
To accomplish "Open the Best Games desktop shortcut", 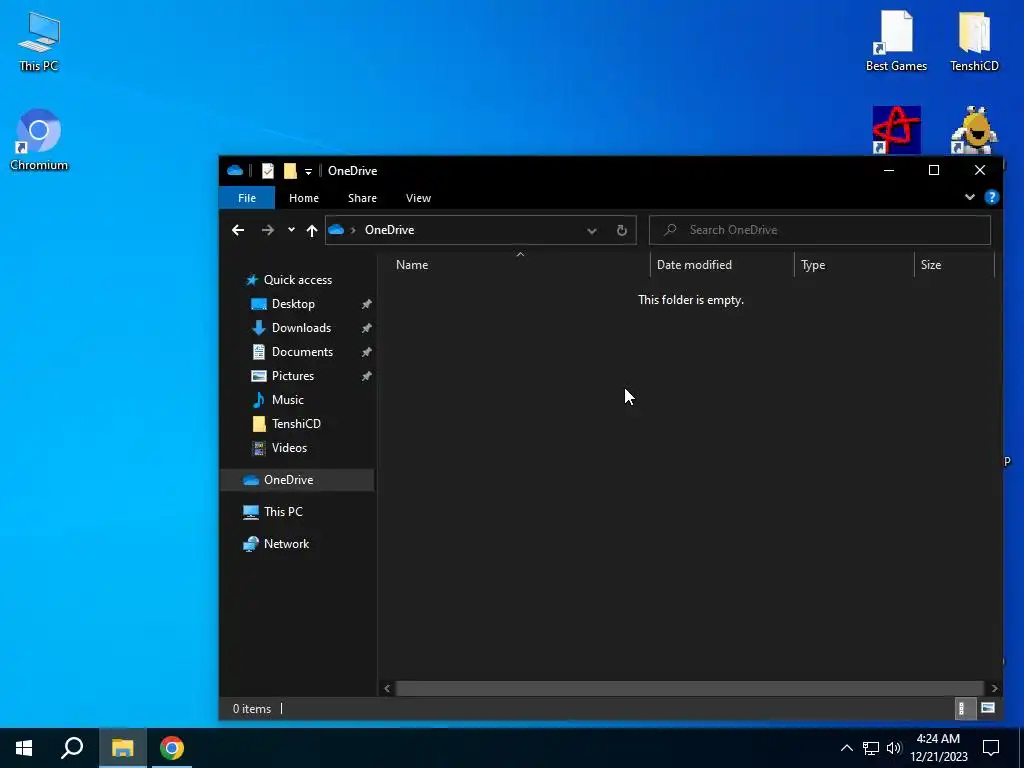I will coord(896,41).
